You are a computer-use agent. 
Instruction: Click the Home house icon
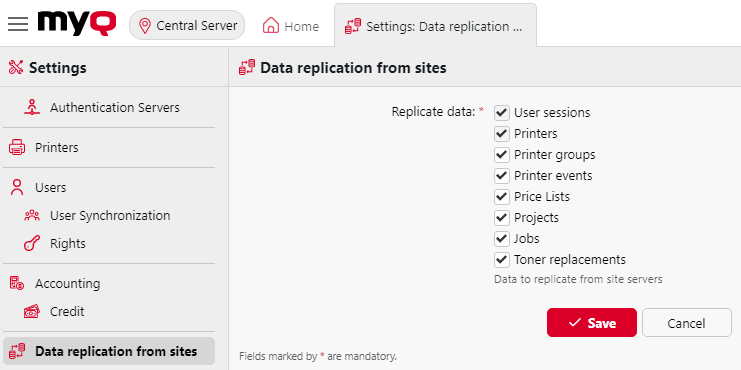tap(271, 26)
